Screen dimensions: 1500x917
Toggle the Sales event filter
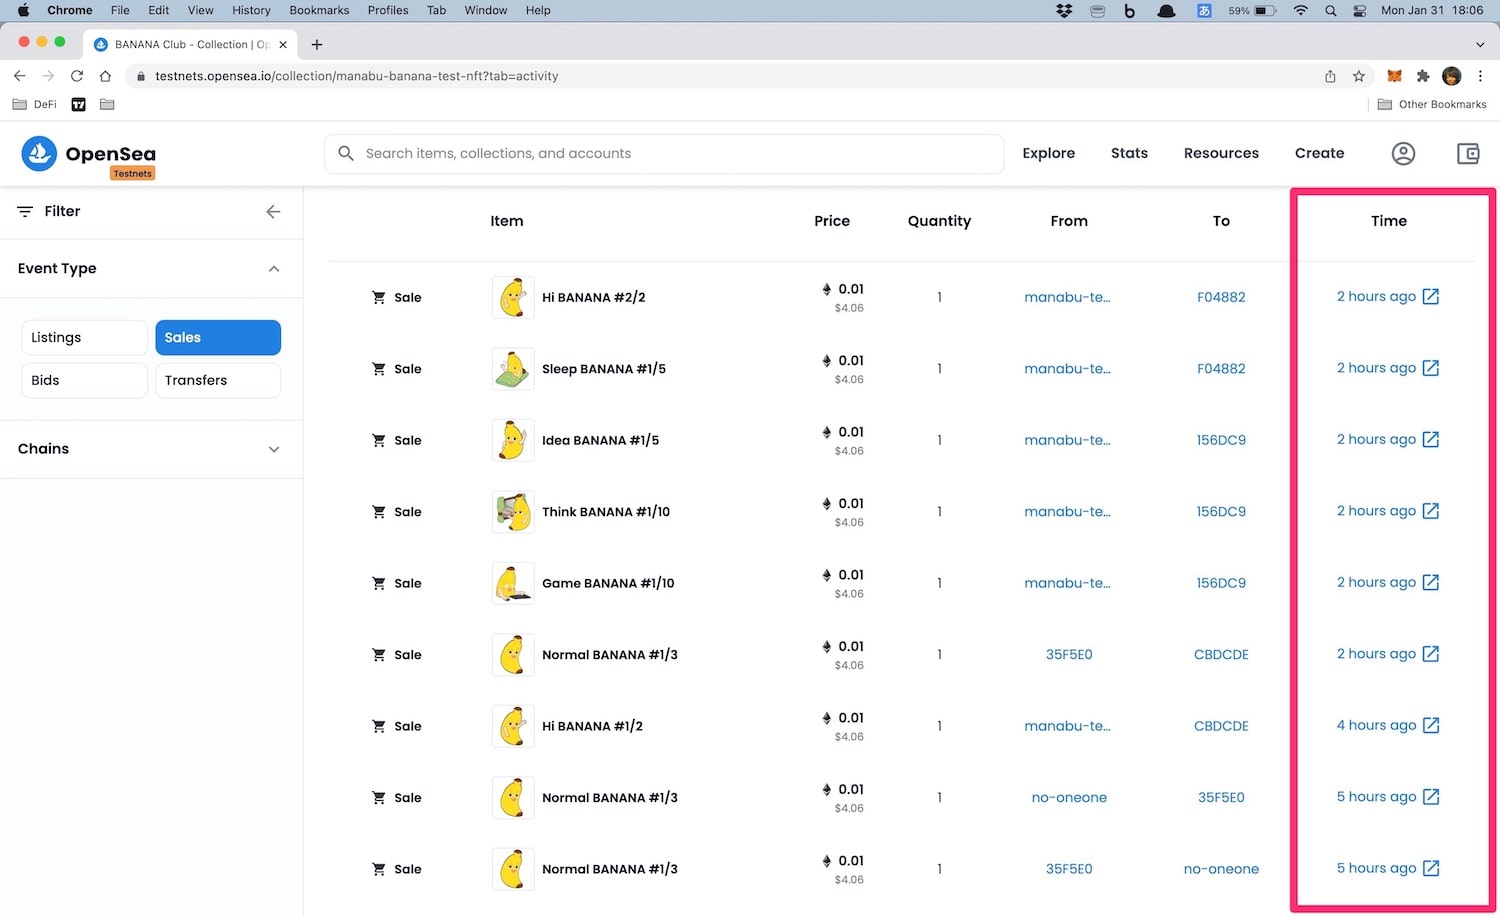[218, 337]
